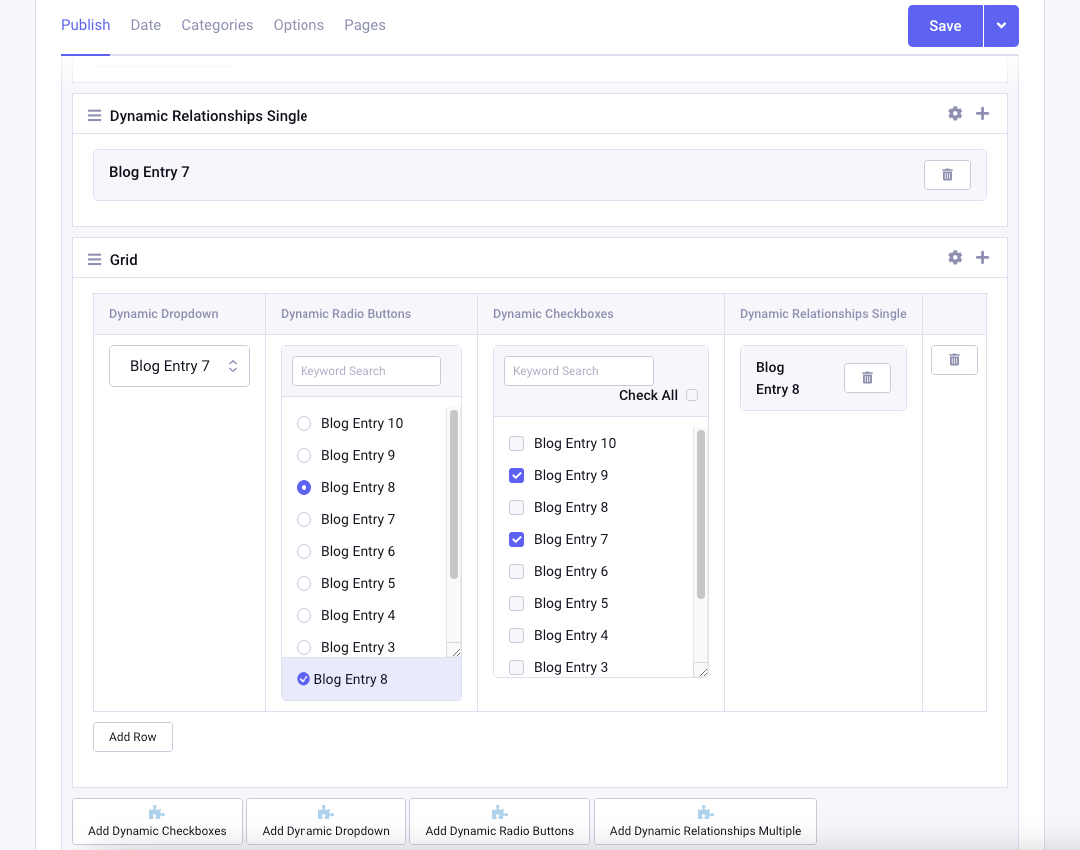The image size is (1080, 850).
Task: Click the Dynamic Checkboxes column header
Action: pyautogui.click(x=553, y=314)
